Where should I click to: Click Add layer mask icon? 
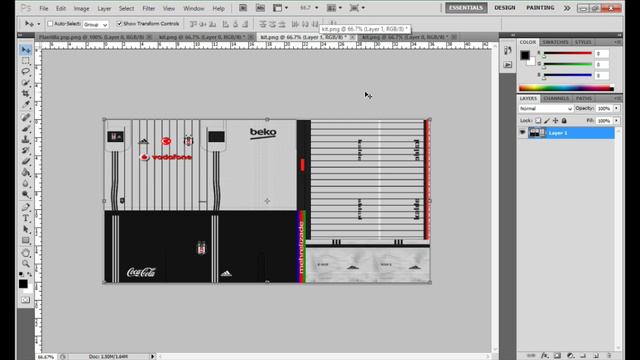(x=558, y=356)
